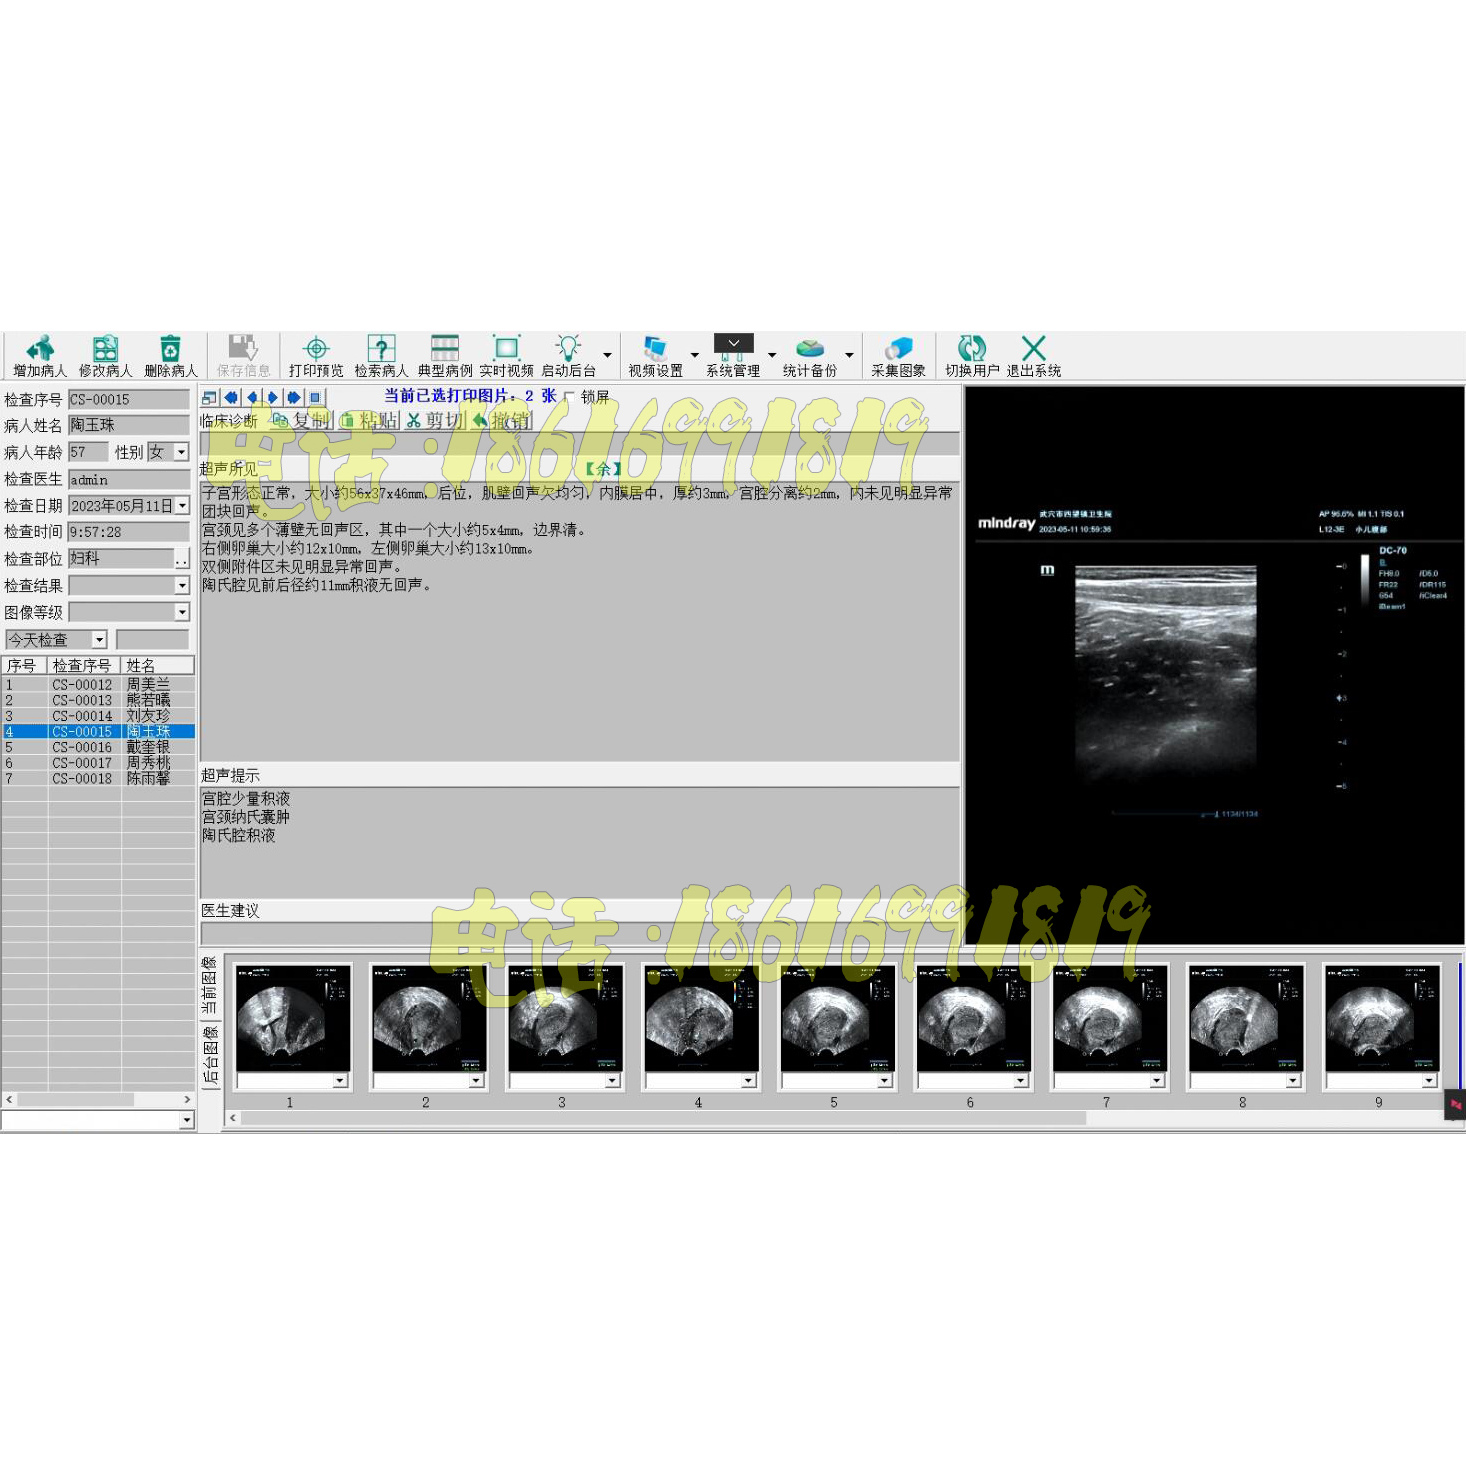
Task: Click the 医生建议 text field
Action: pyautogui.click(x=580, y=933)
